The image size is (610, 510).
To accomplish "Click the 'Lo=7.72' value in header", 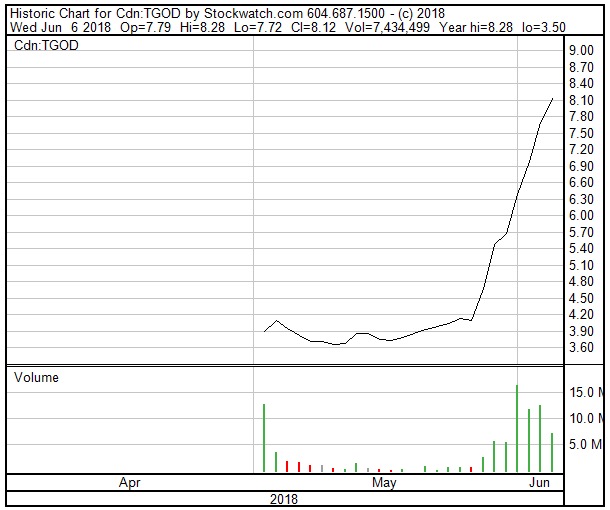I will (x=258, y=27).
